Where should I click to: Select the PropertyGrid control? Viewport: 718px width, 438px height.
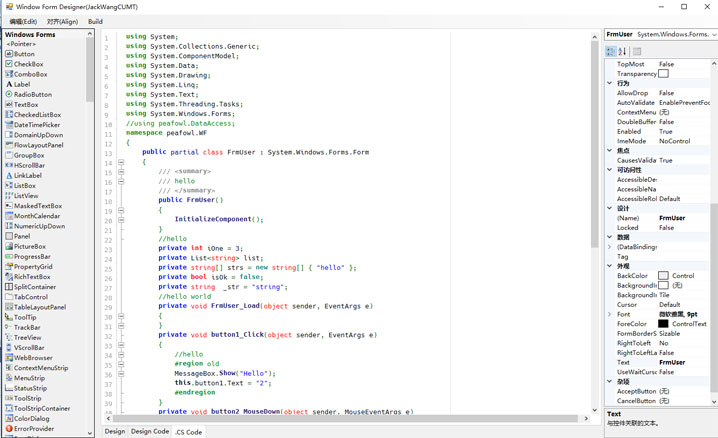(29, 267)
